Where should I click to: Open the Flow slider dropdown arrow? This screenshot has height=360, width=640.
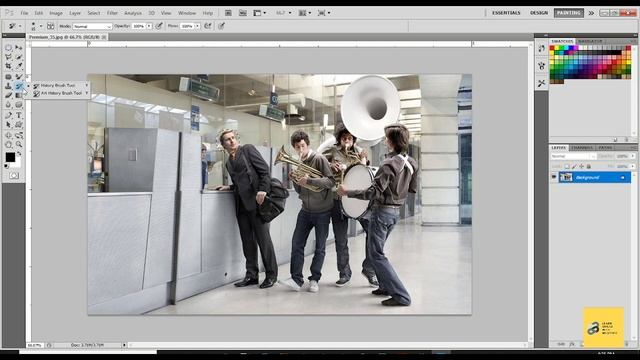point(198,26)
